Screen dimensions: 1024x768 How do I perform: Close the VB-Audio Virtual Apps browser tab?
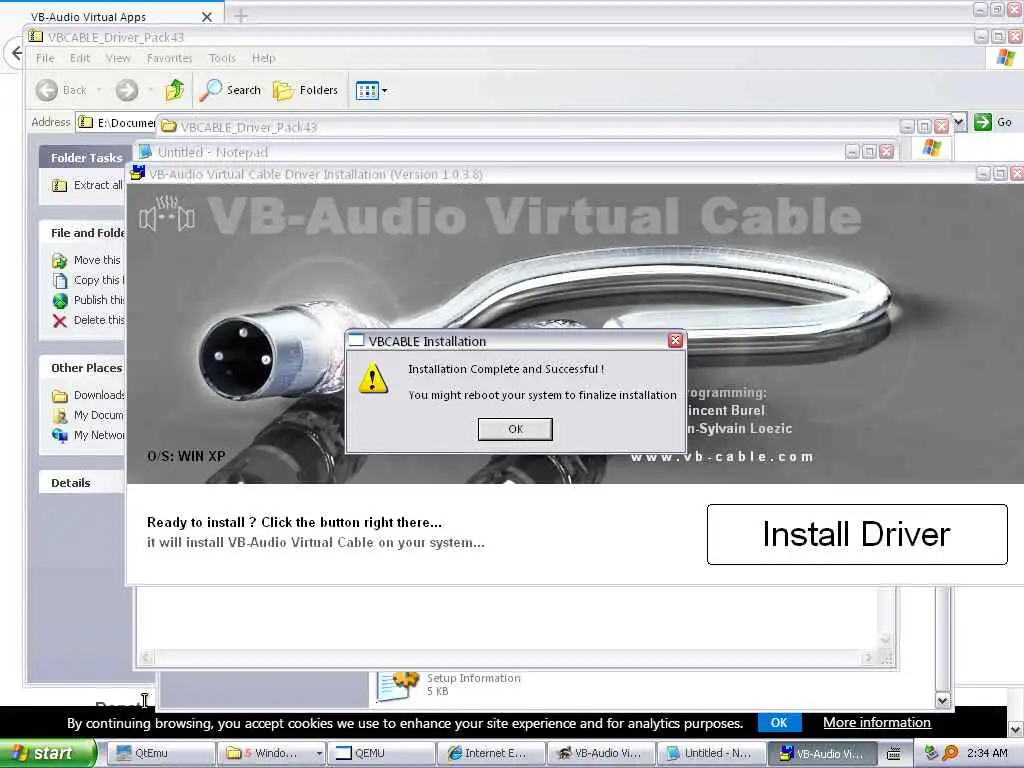click(206, 17)
